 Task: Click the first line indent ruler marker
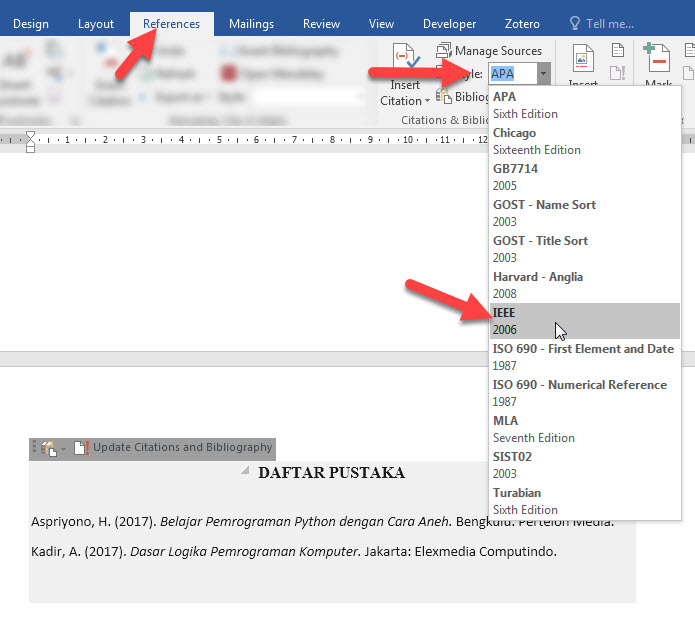[x=30, y=135]
